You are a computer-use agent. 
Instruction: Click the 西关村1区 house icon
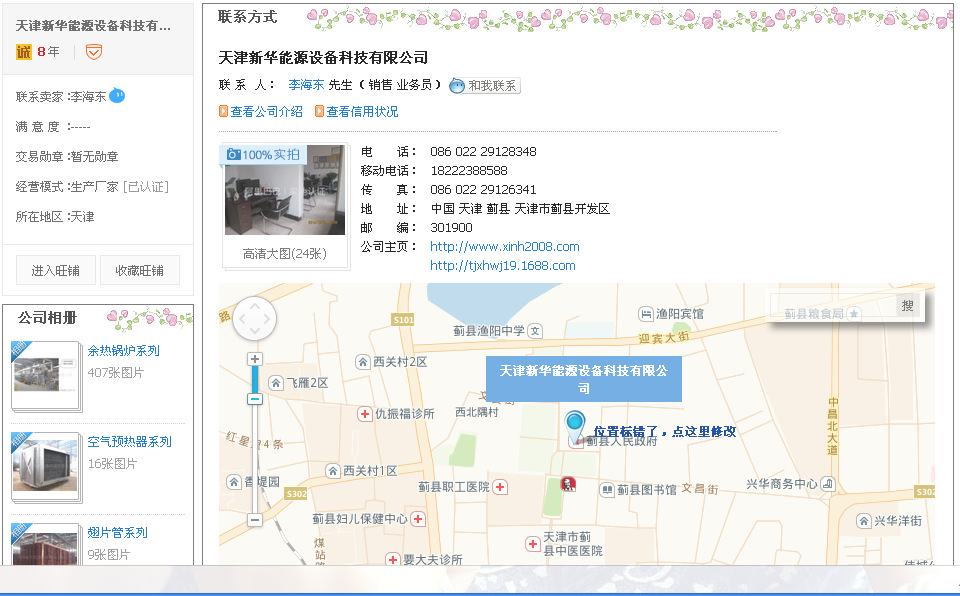[332, 471]
